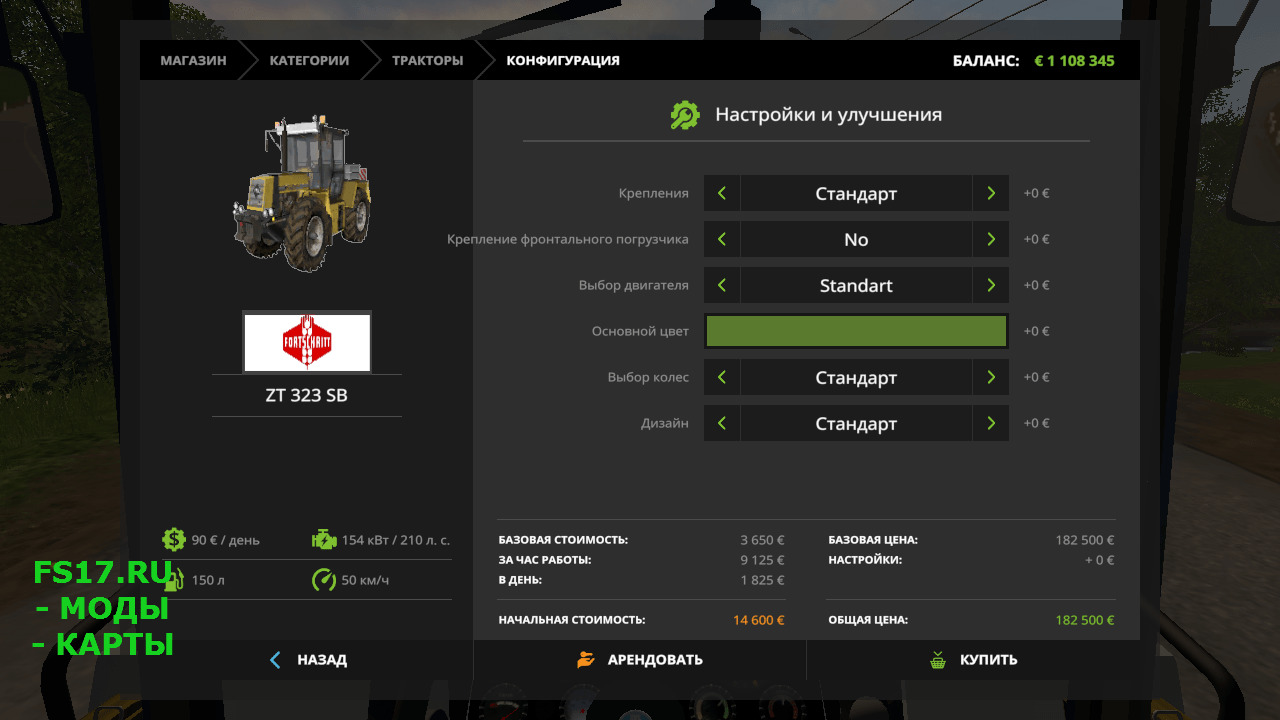This screenshot has width=1280, height=720.
Task: Click the Основной цвет label
Action: [x=640, y=331]
